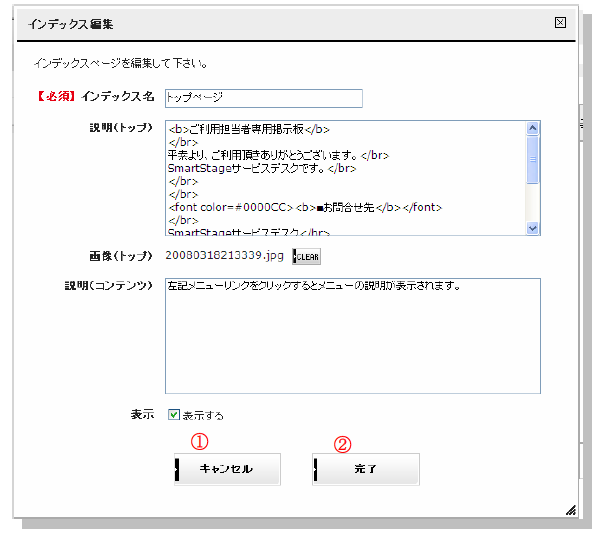Viewport: 596px width, 537px height.
Task: Click the line 'SmartStageサービスデスクです。'
Action: (262, 168)
